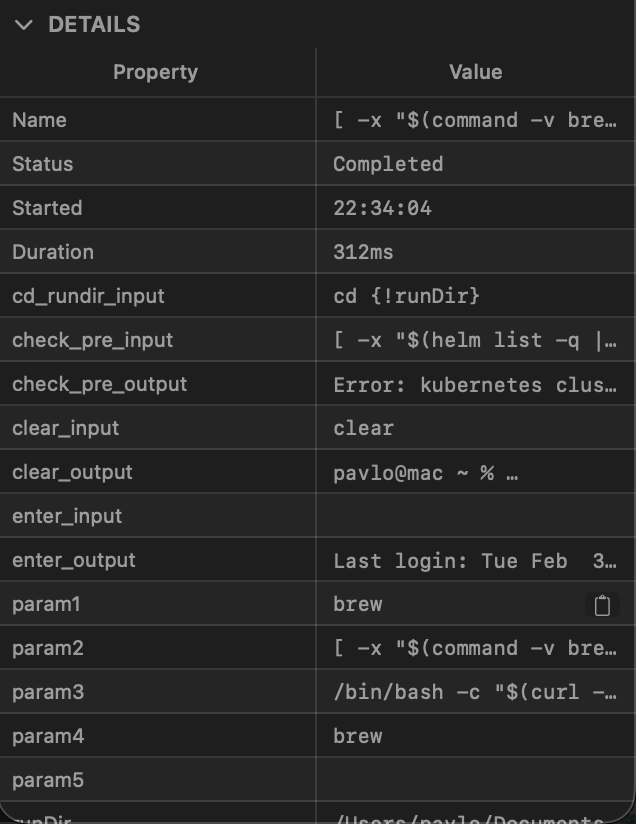Click the Property column header
Image resolution: width=636 pixels, height=824 pixels.
coord(155,72)
